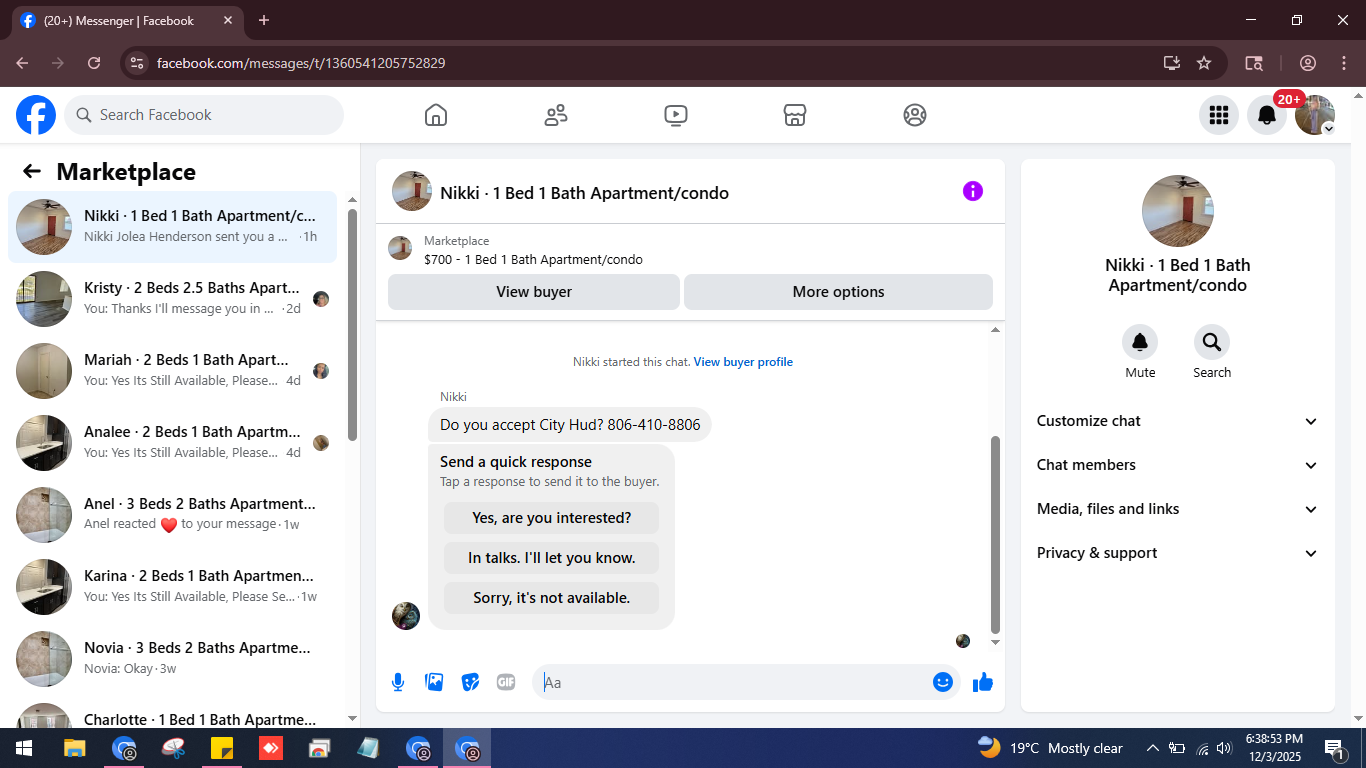The image size is (1366, 768).
Task: Click the $700 - 1 Bed 1 Bath listing text
Action: click(533, 259)
